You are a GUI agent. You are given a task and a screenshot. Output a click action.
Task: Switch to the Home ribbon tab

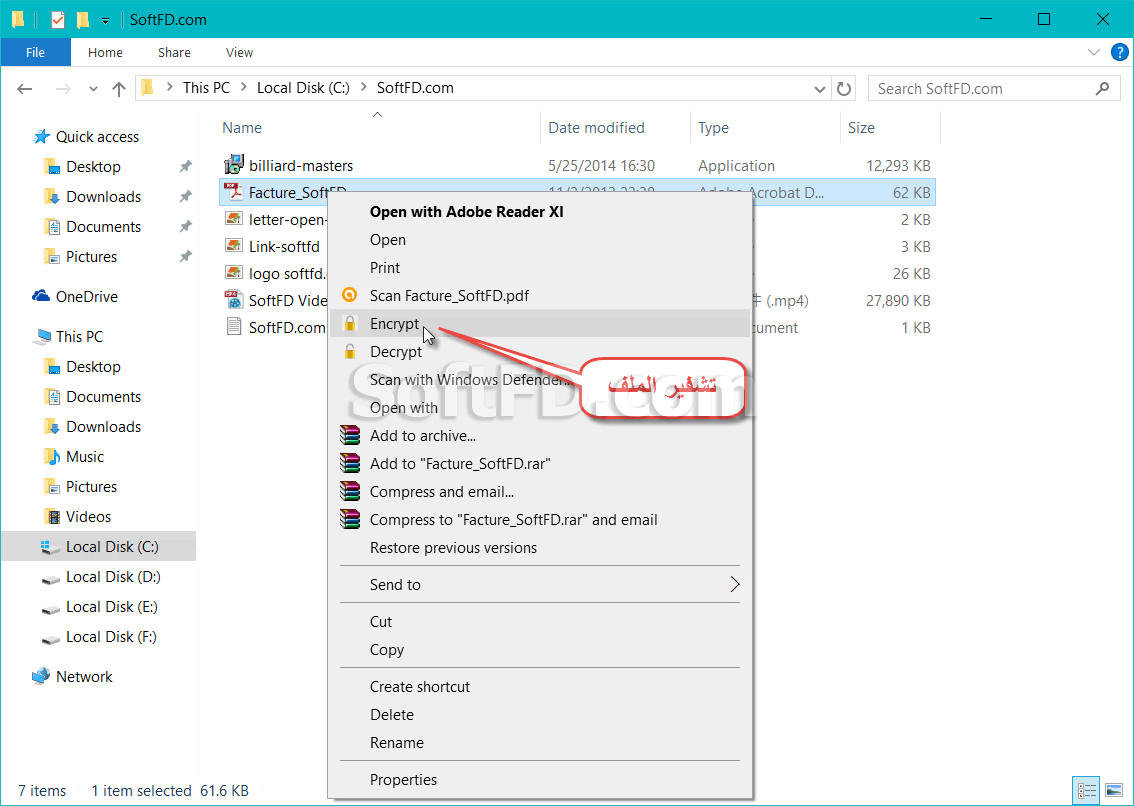point(106,52)
